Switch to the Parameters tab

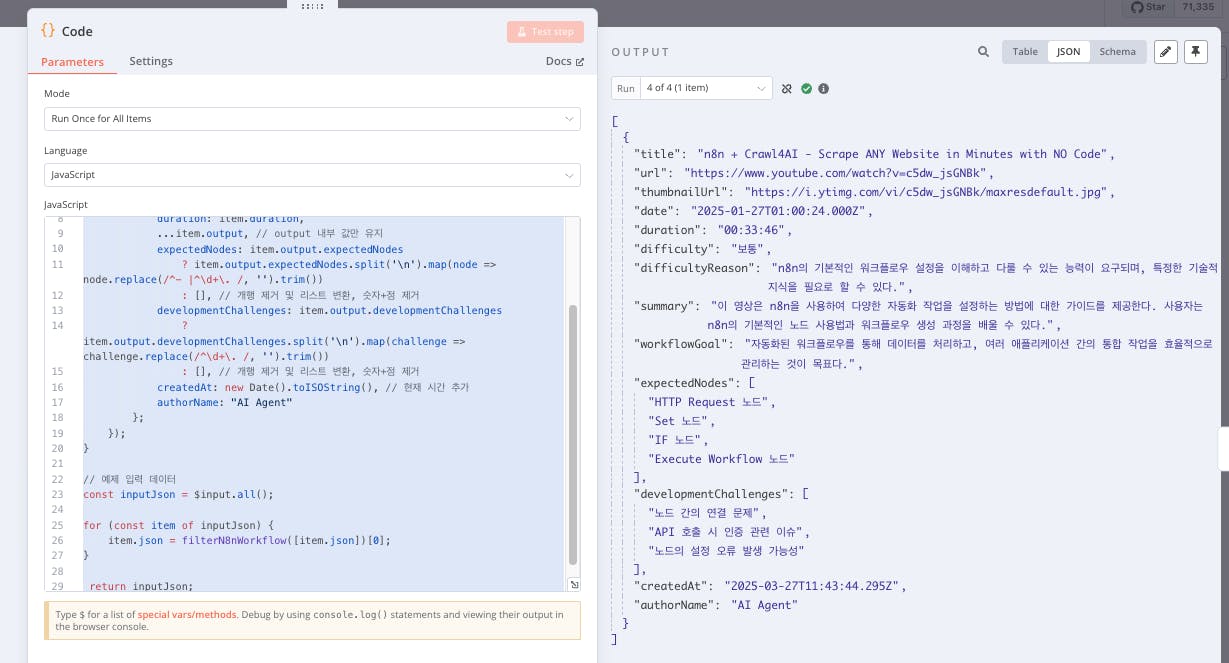pyautogui.click(x=72, y=62)
